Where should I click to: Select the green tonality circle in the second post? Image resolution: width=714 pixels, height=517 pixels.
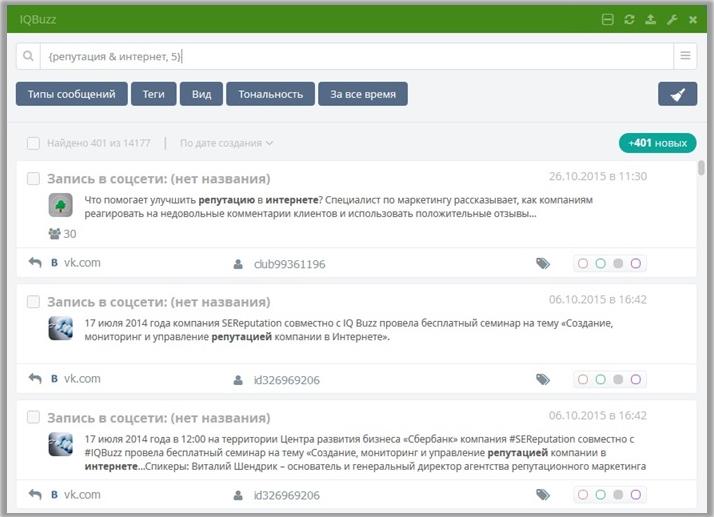(x=601, y=379)
